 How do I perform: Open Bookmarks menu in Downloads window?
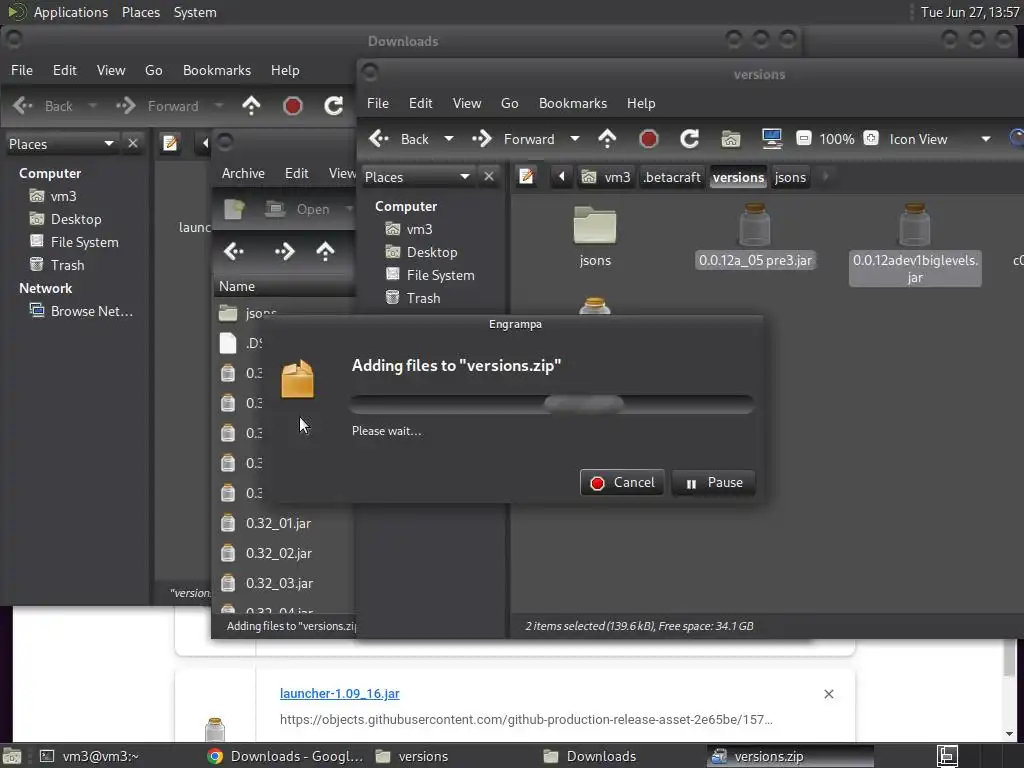(217, 70)
